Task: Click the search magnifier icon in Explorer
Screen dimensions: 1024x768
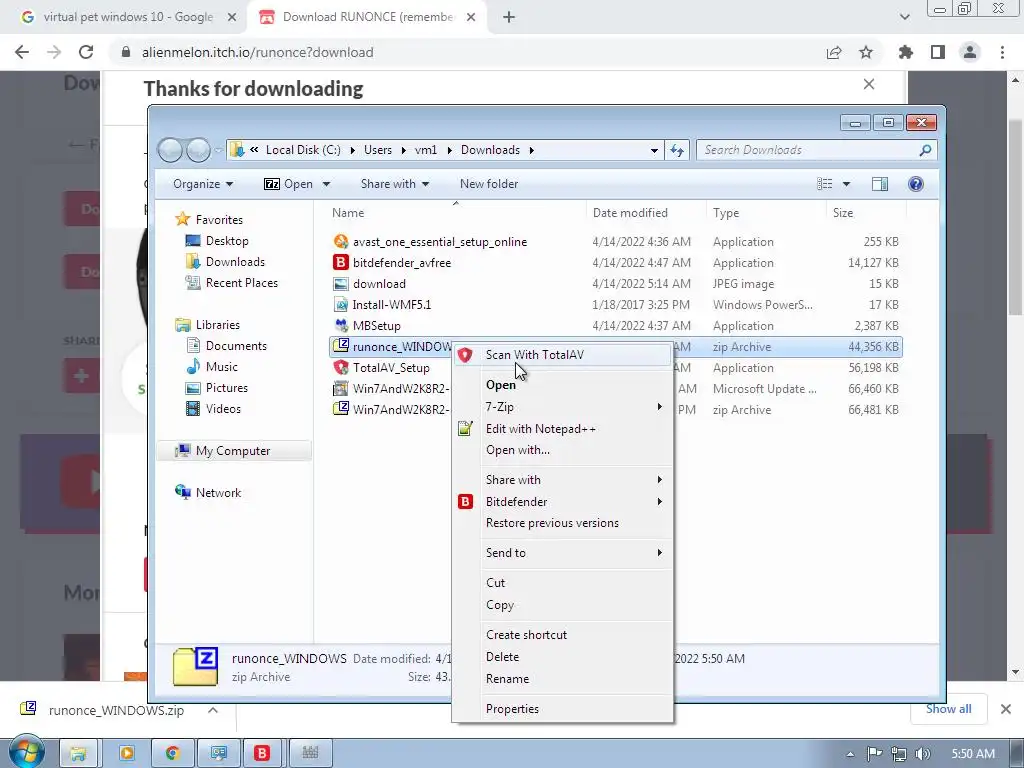Action: pos(925,150)
